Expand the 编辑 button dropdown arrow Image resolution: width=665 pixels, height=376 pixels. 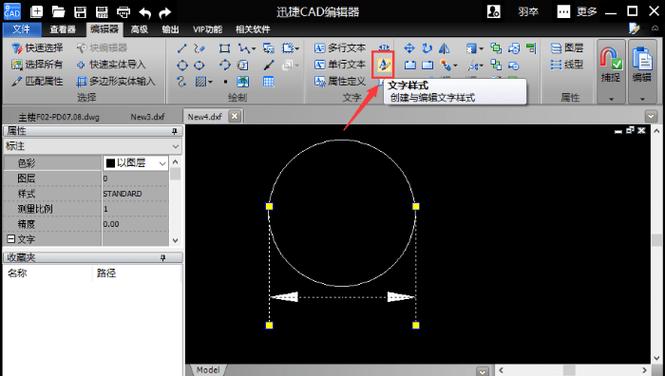click(642, 99)
